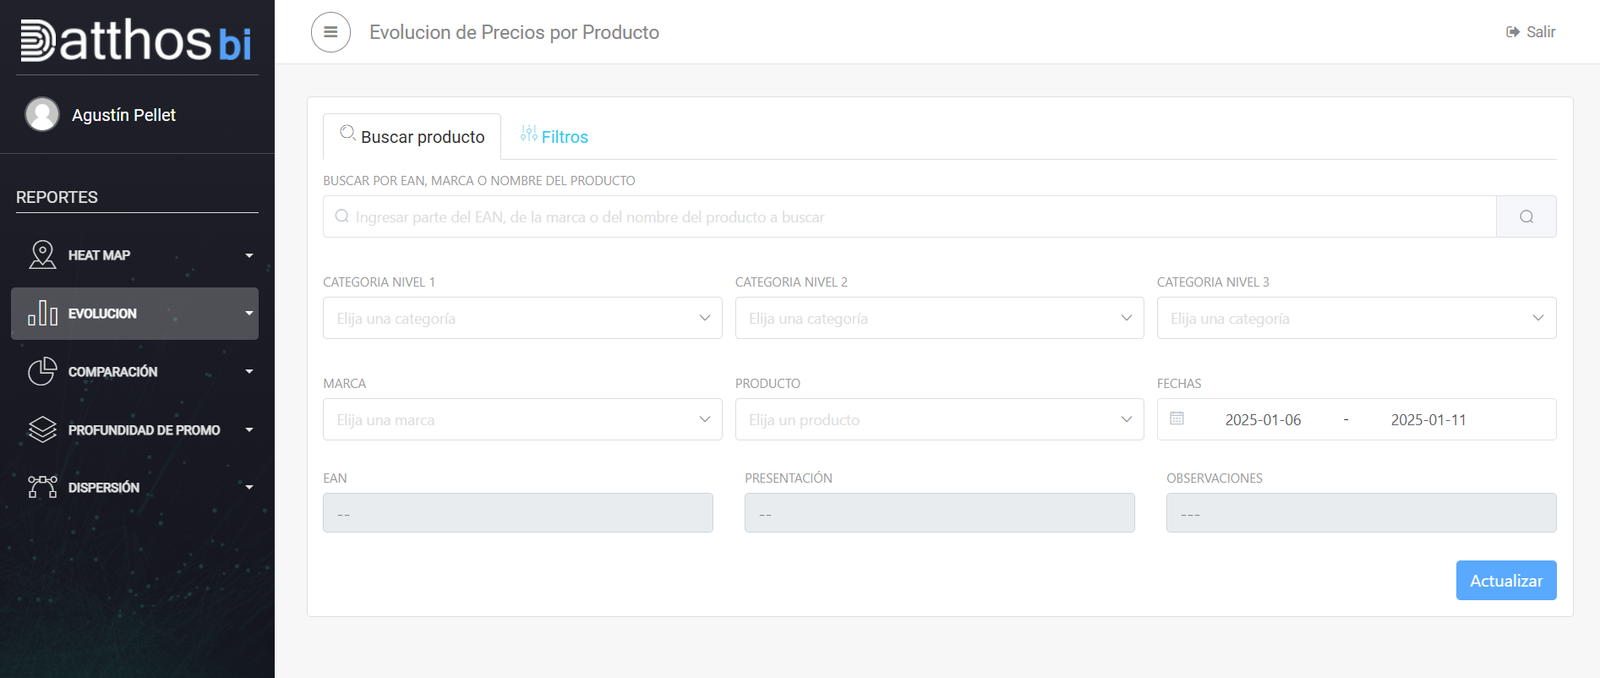This screenshot has width=1600, height=678.
Task: Click the Heat Map location pin icon
Action: 42,255
